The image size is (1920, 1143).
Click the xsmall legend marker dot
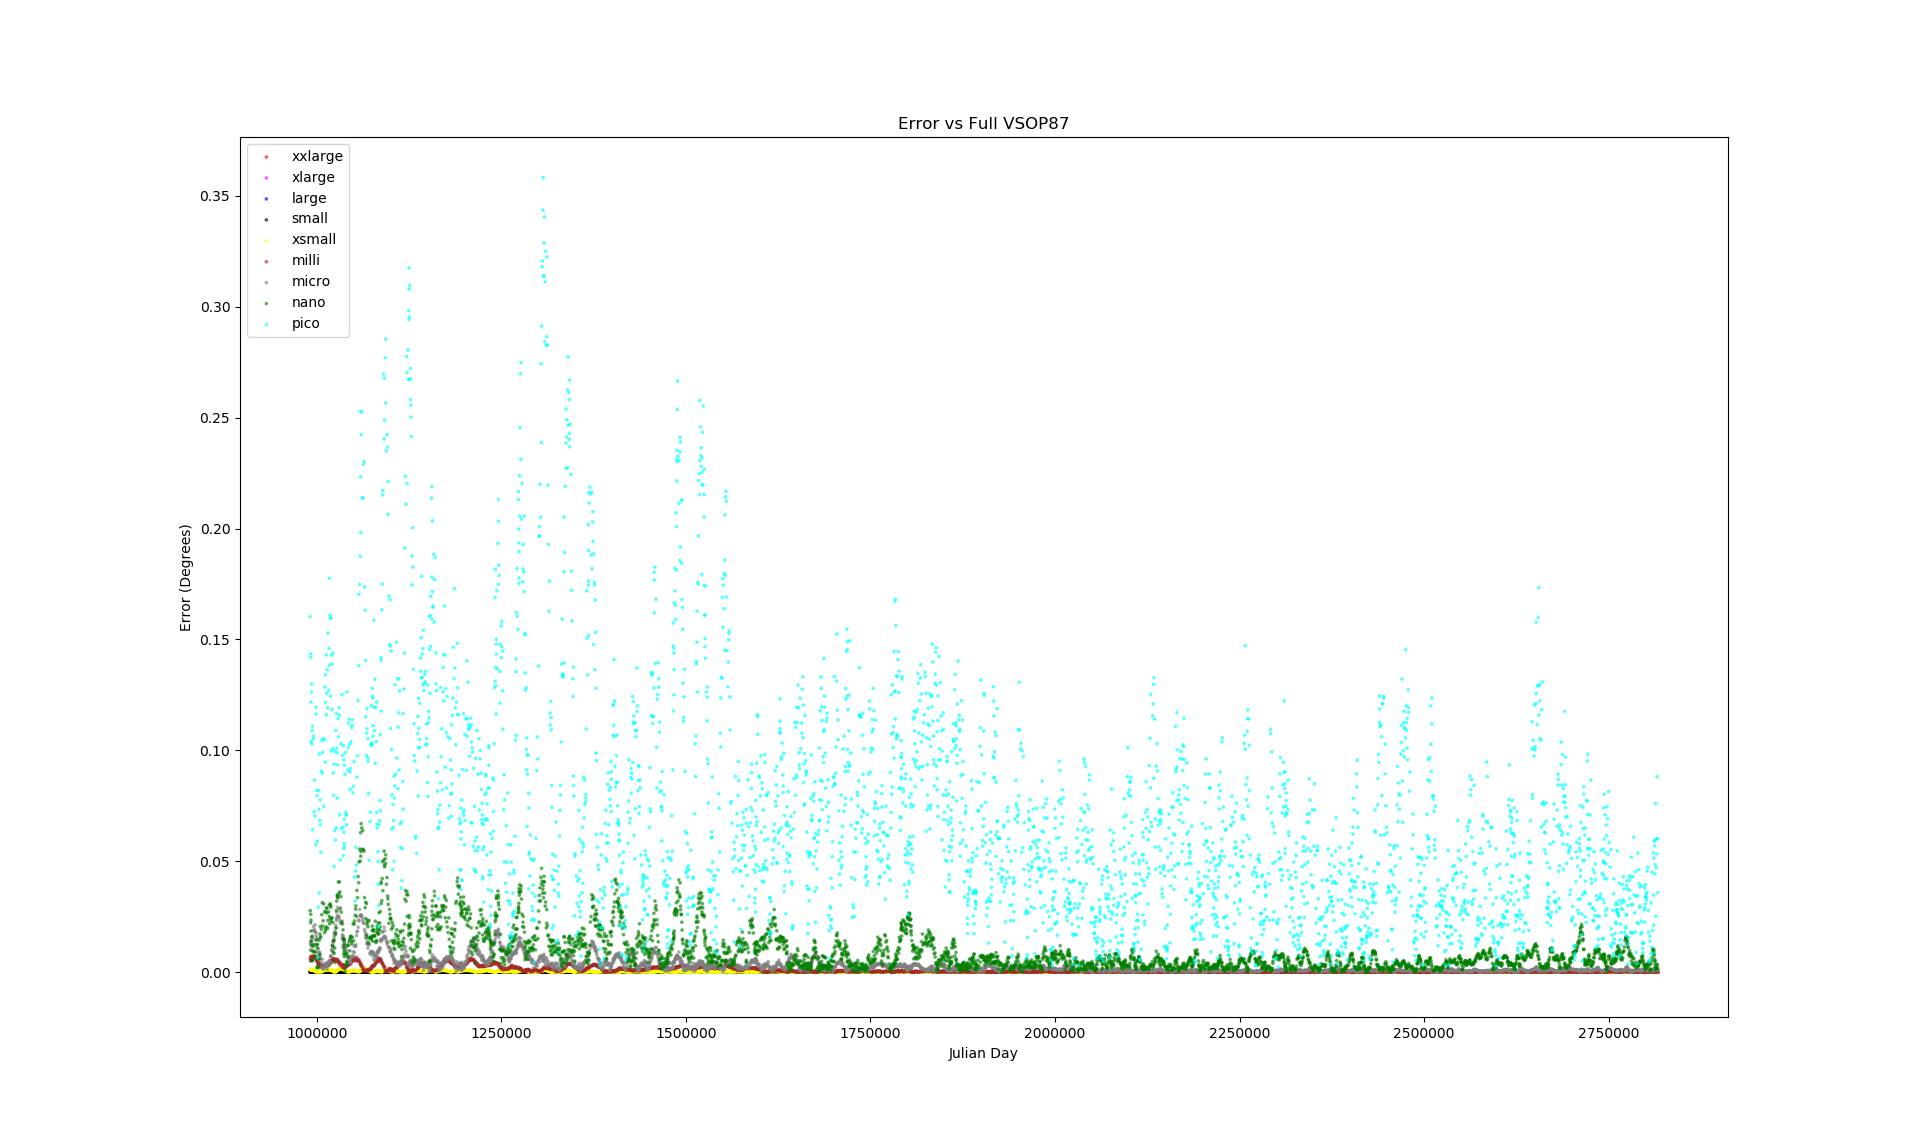click(266, 240)
